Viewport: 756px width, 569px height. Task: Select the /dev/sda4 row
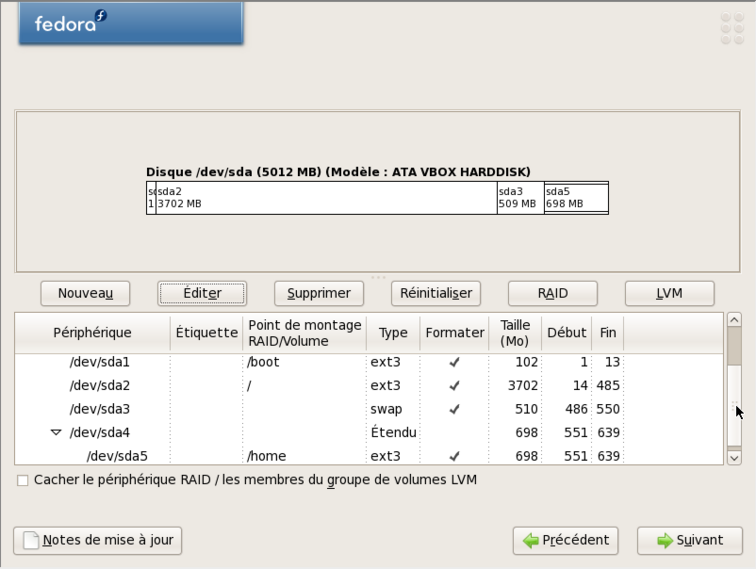pos(369,433)
